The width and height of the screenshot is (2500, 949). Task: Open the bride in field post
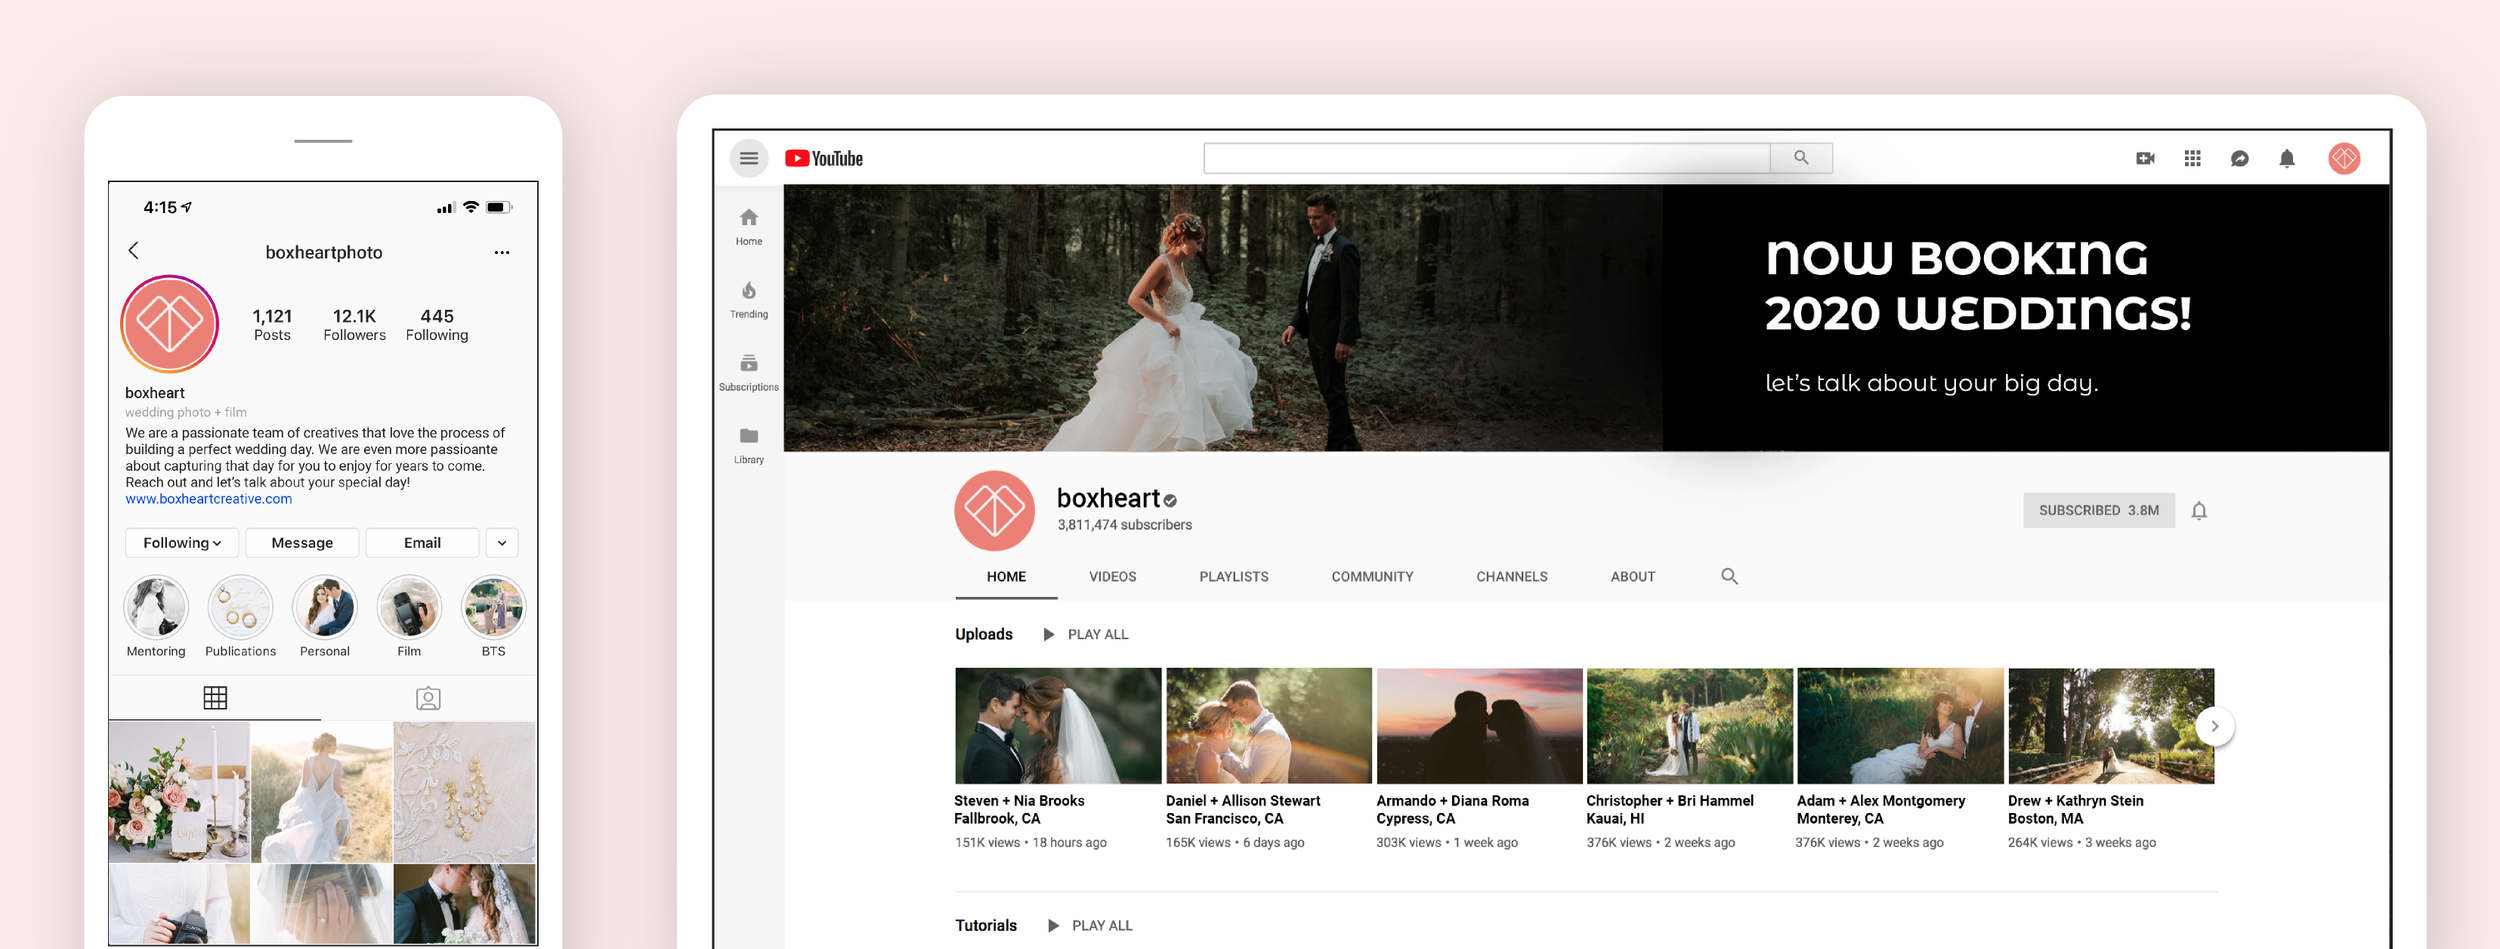[x=322, y=792]
